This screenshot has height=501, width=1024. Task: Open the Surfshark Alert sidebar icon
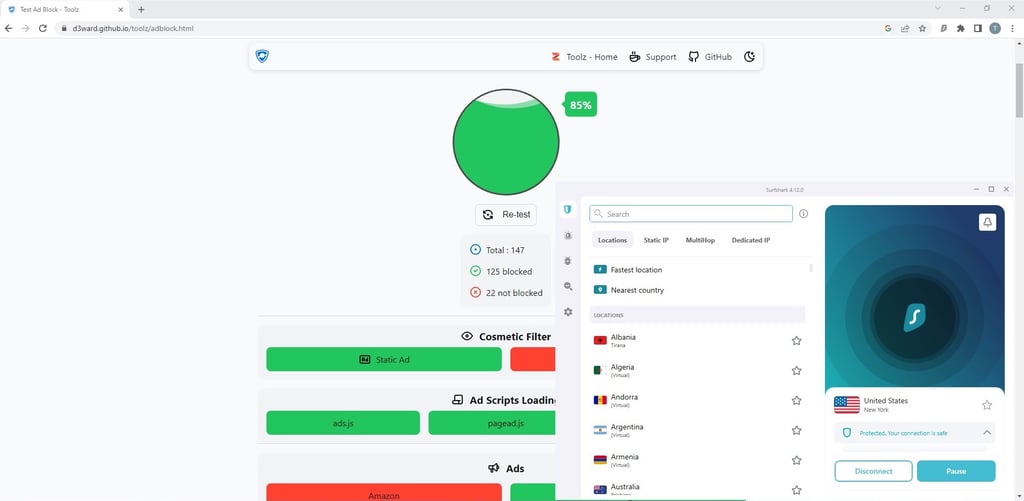tap(568, 235)
